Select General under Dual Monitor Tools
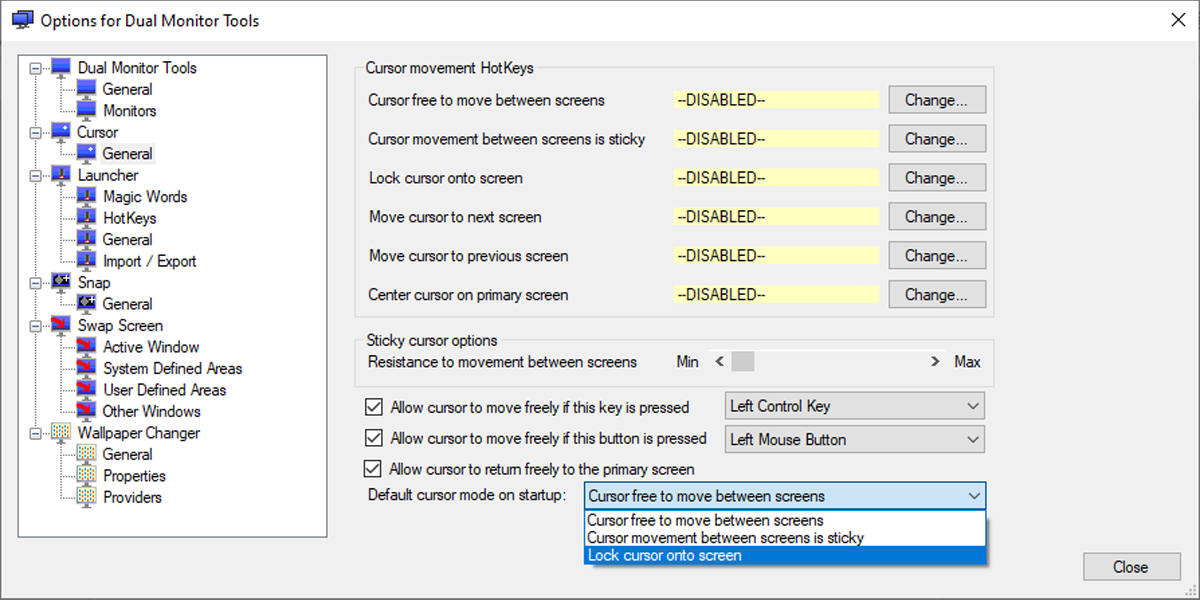 click(x=127, y=89)
